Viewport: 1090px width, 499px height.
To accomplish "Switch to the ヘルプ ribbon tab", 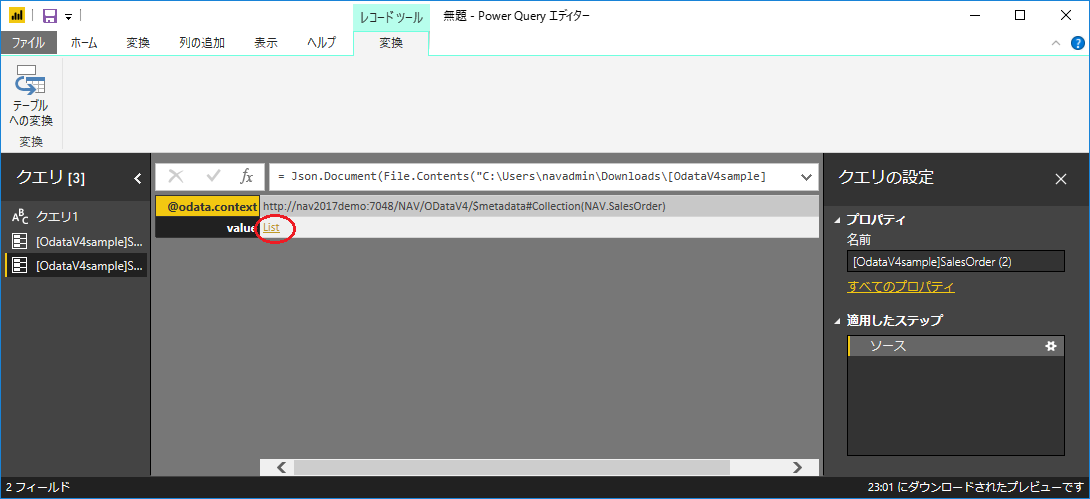I will point(321,43).
